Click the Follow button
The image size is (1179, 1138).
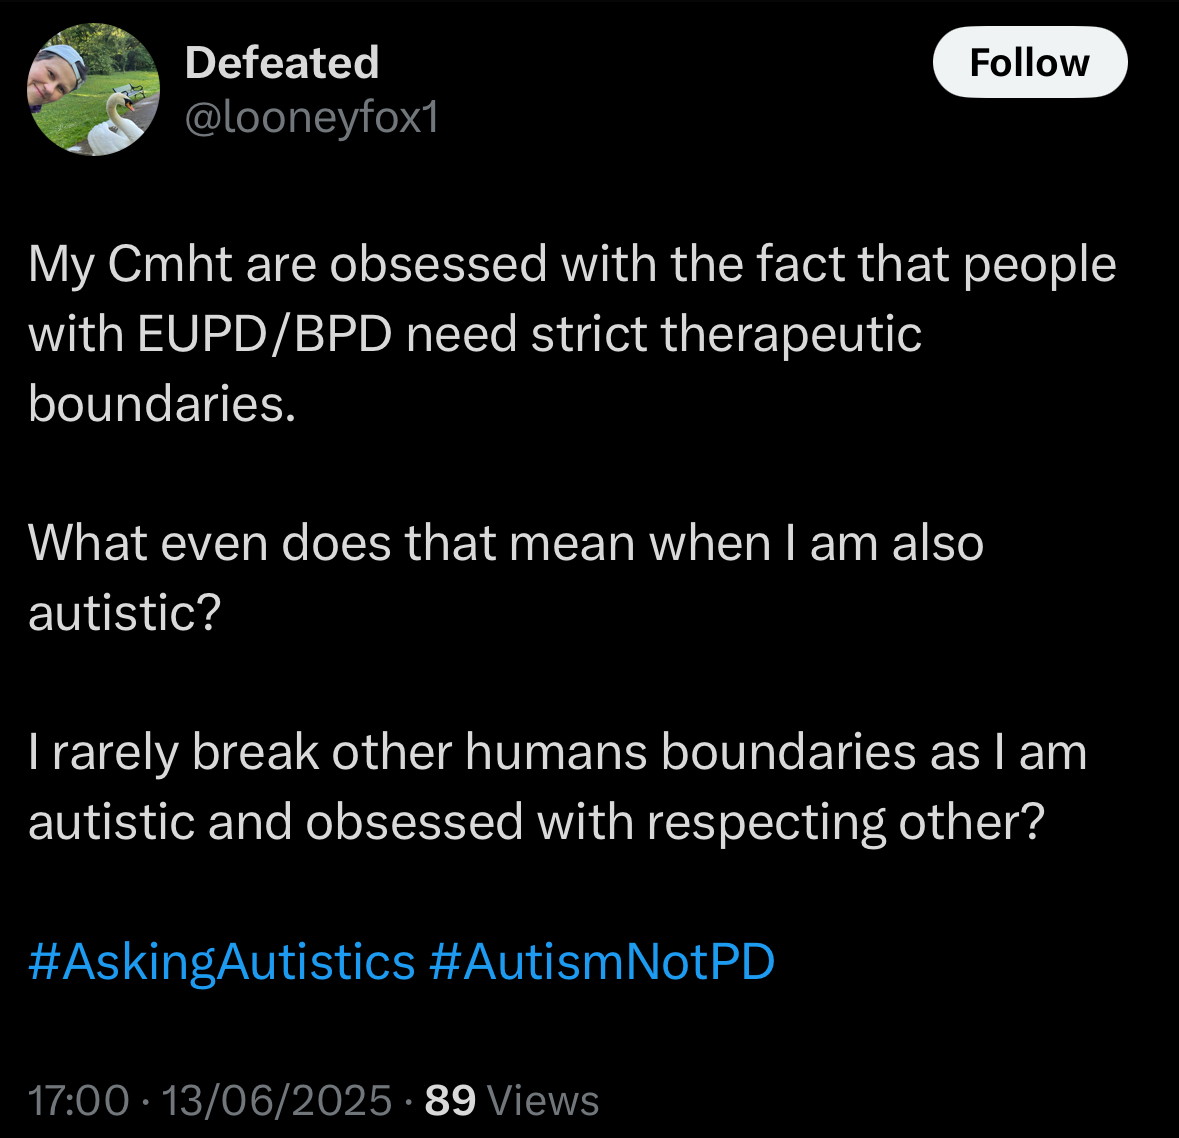pos(1029,62)
